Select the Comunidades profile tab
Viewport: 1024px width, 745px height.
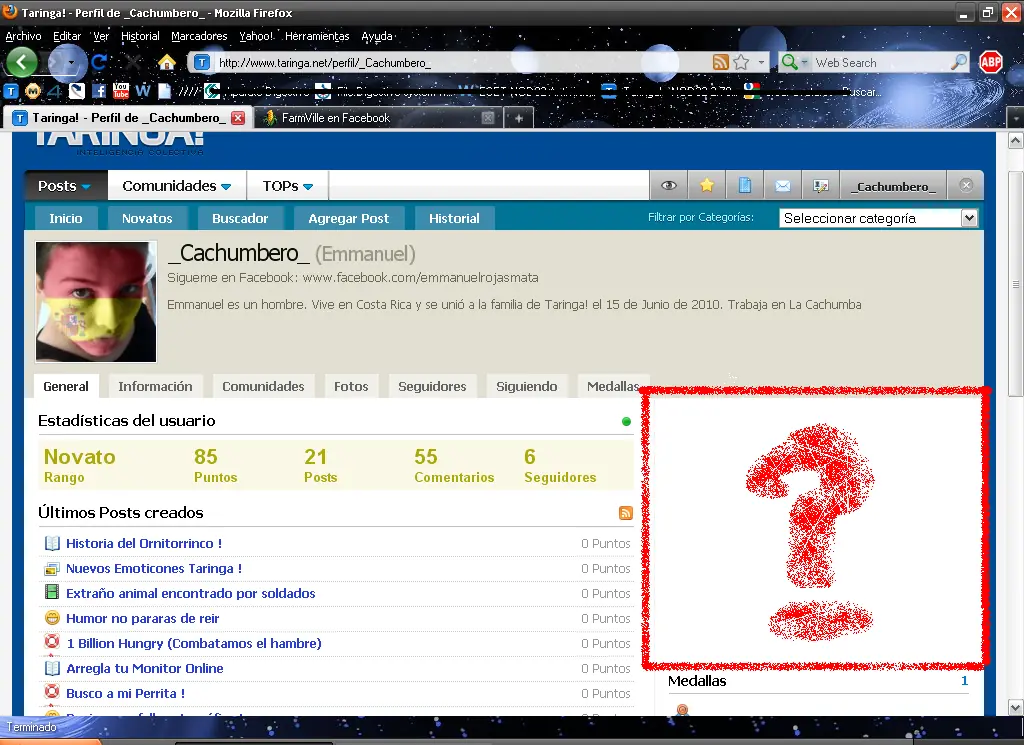[263, 387]
